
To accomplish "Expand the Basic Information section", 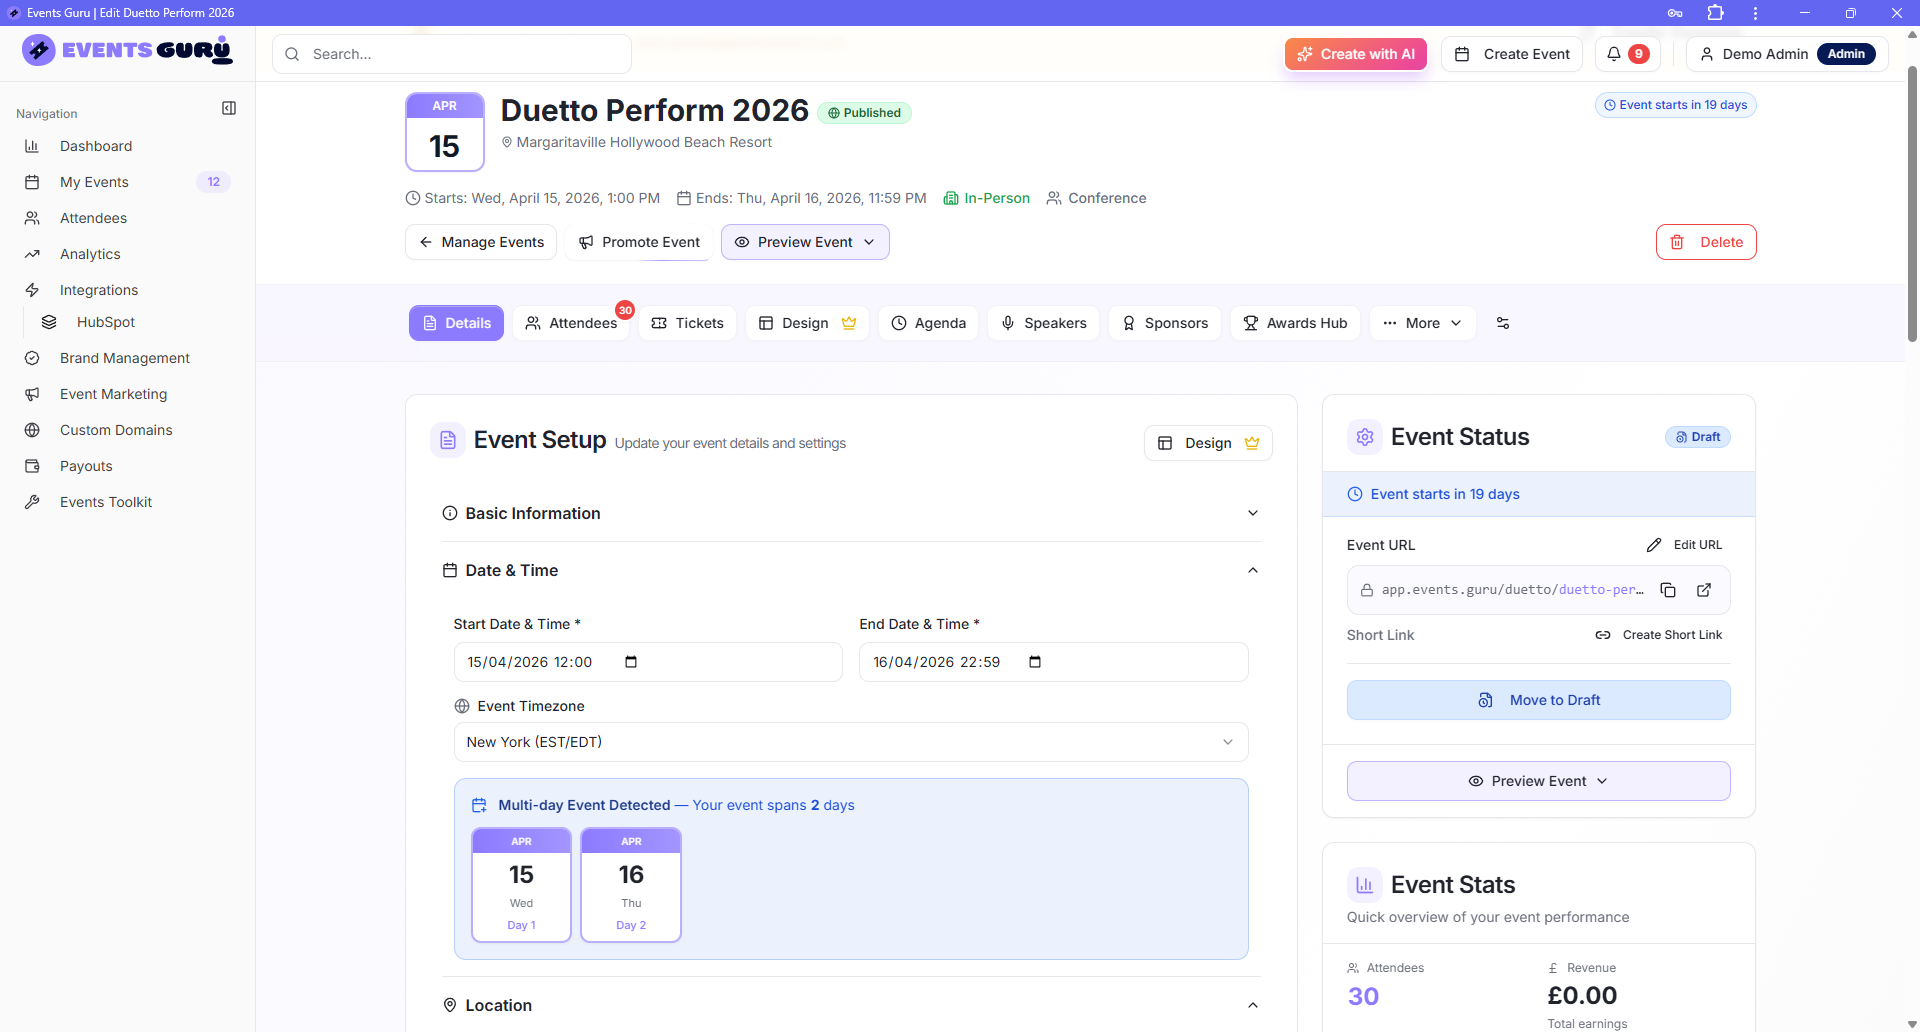I will coord(851,513).
